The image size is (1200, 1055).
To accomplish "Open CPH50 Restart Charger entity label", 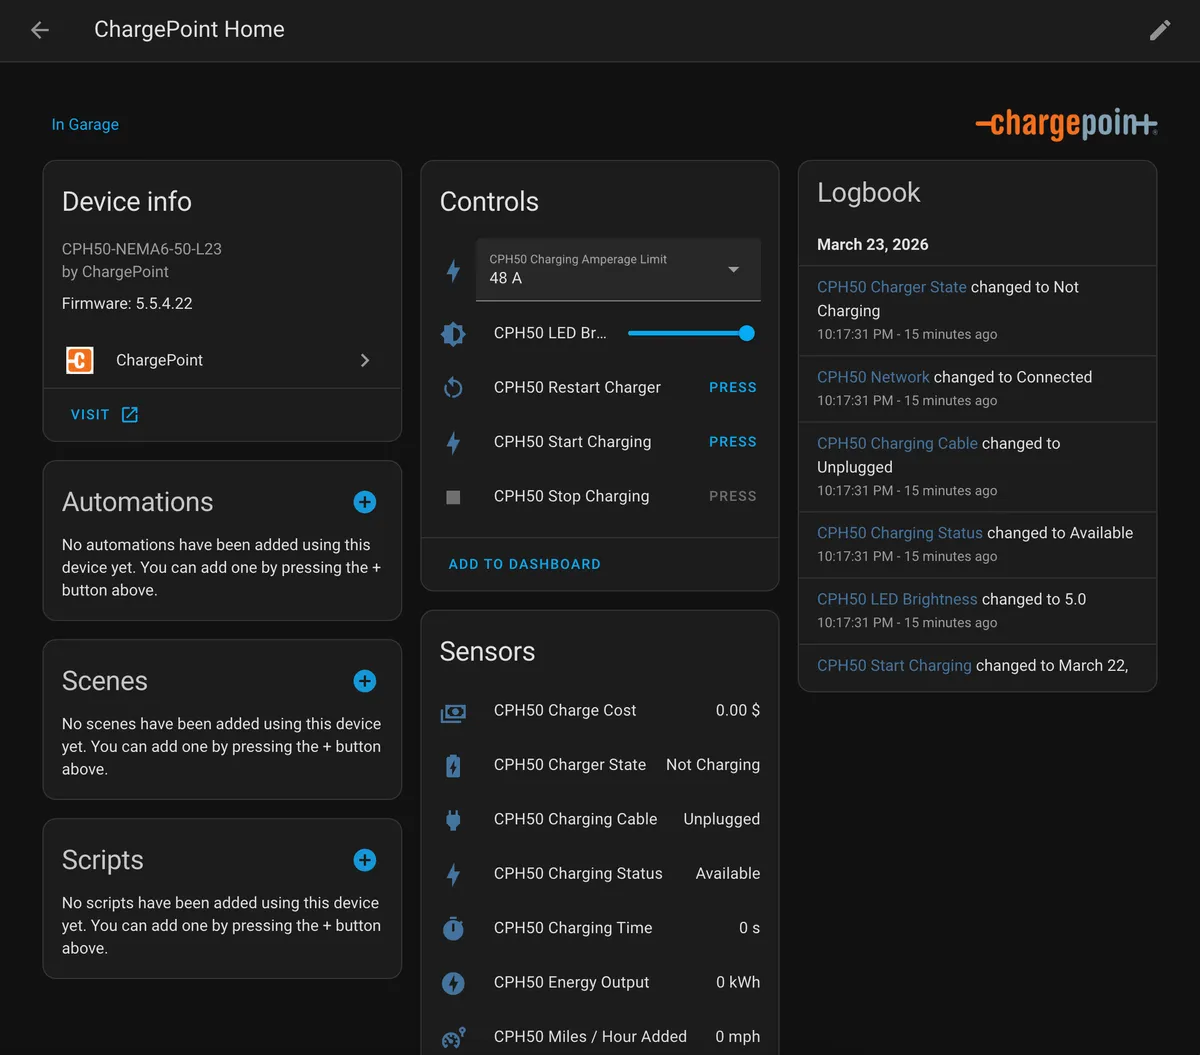I will click(x=577, y=387).
